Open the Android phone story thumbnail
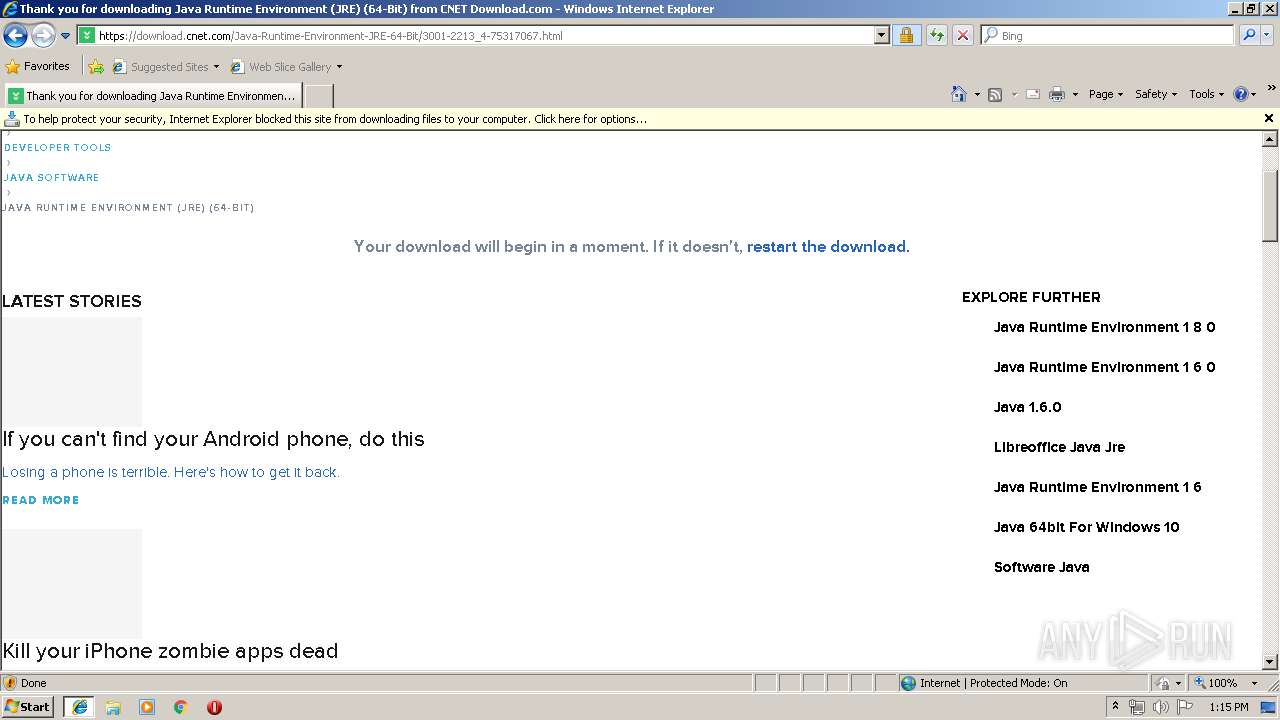The height and width of the screenshot is (720, 1280). tap(72, 372)
